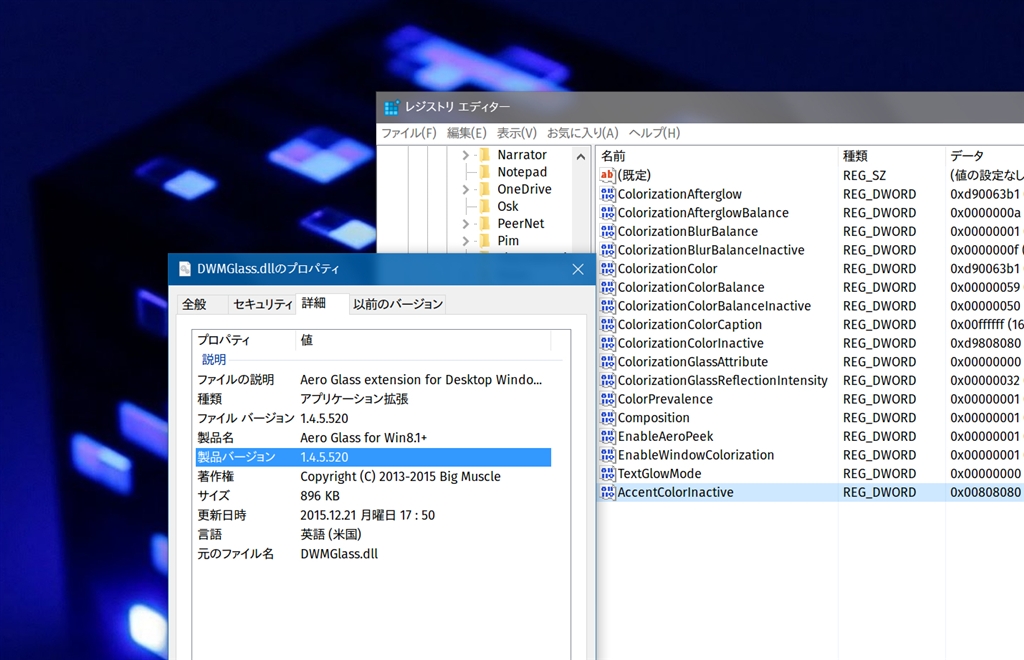
Task: Click the Osk folder icon
Action: point(485,206)
